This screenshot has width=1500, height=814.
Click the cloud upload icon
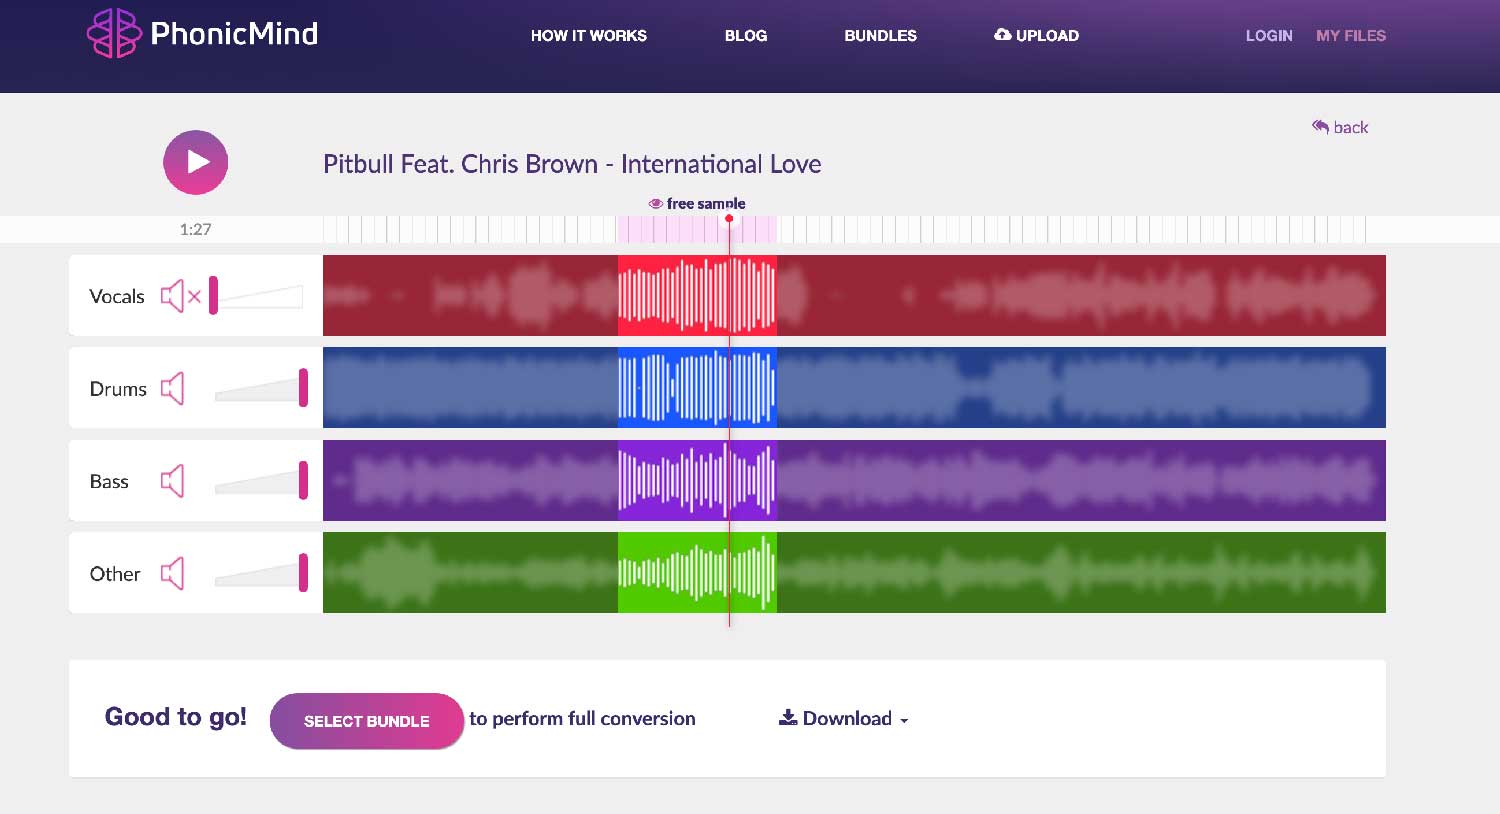(1002, 35)
